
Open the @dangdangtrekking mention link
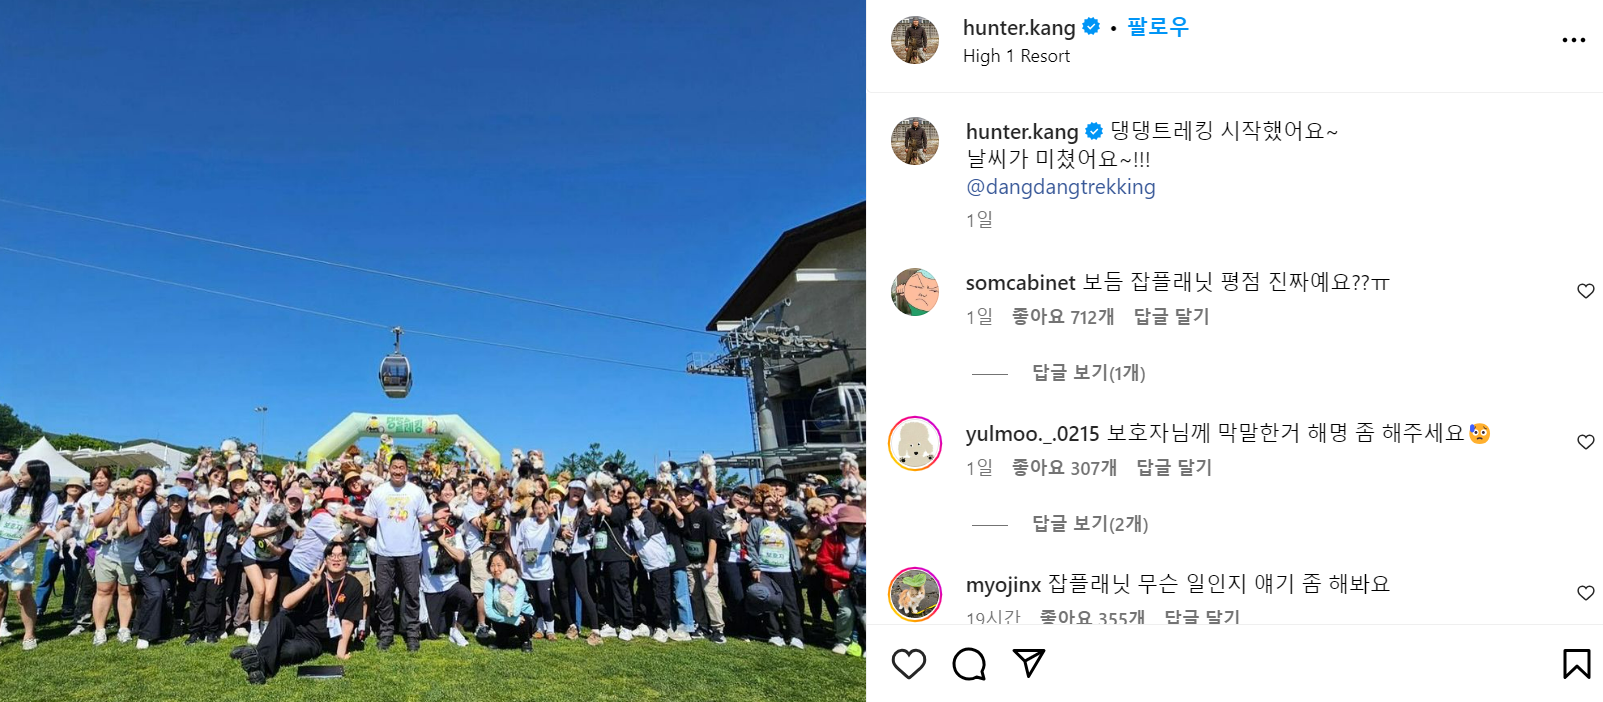pos(1060,187)
